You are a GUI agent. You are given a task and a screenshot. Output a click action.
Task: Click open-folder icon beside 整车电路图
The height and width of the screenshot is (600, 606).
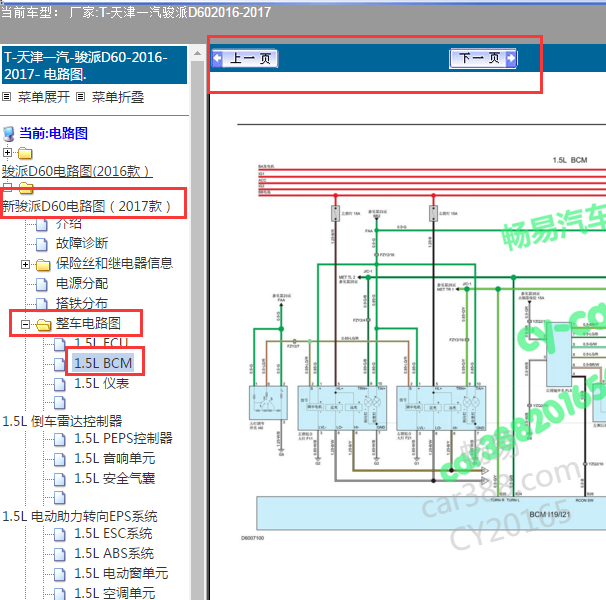click(x=43, y=325)
